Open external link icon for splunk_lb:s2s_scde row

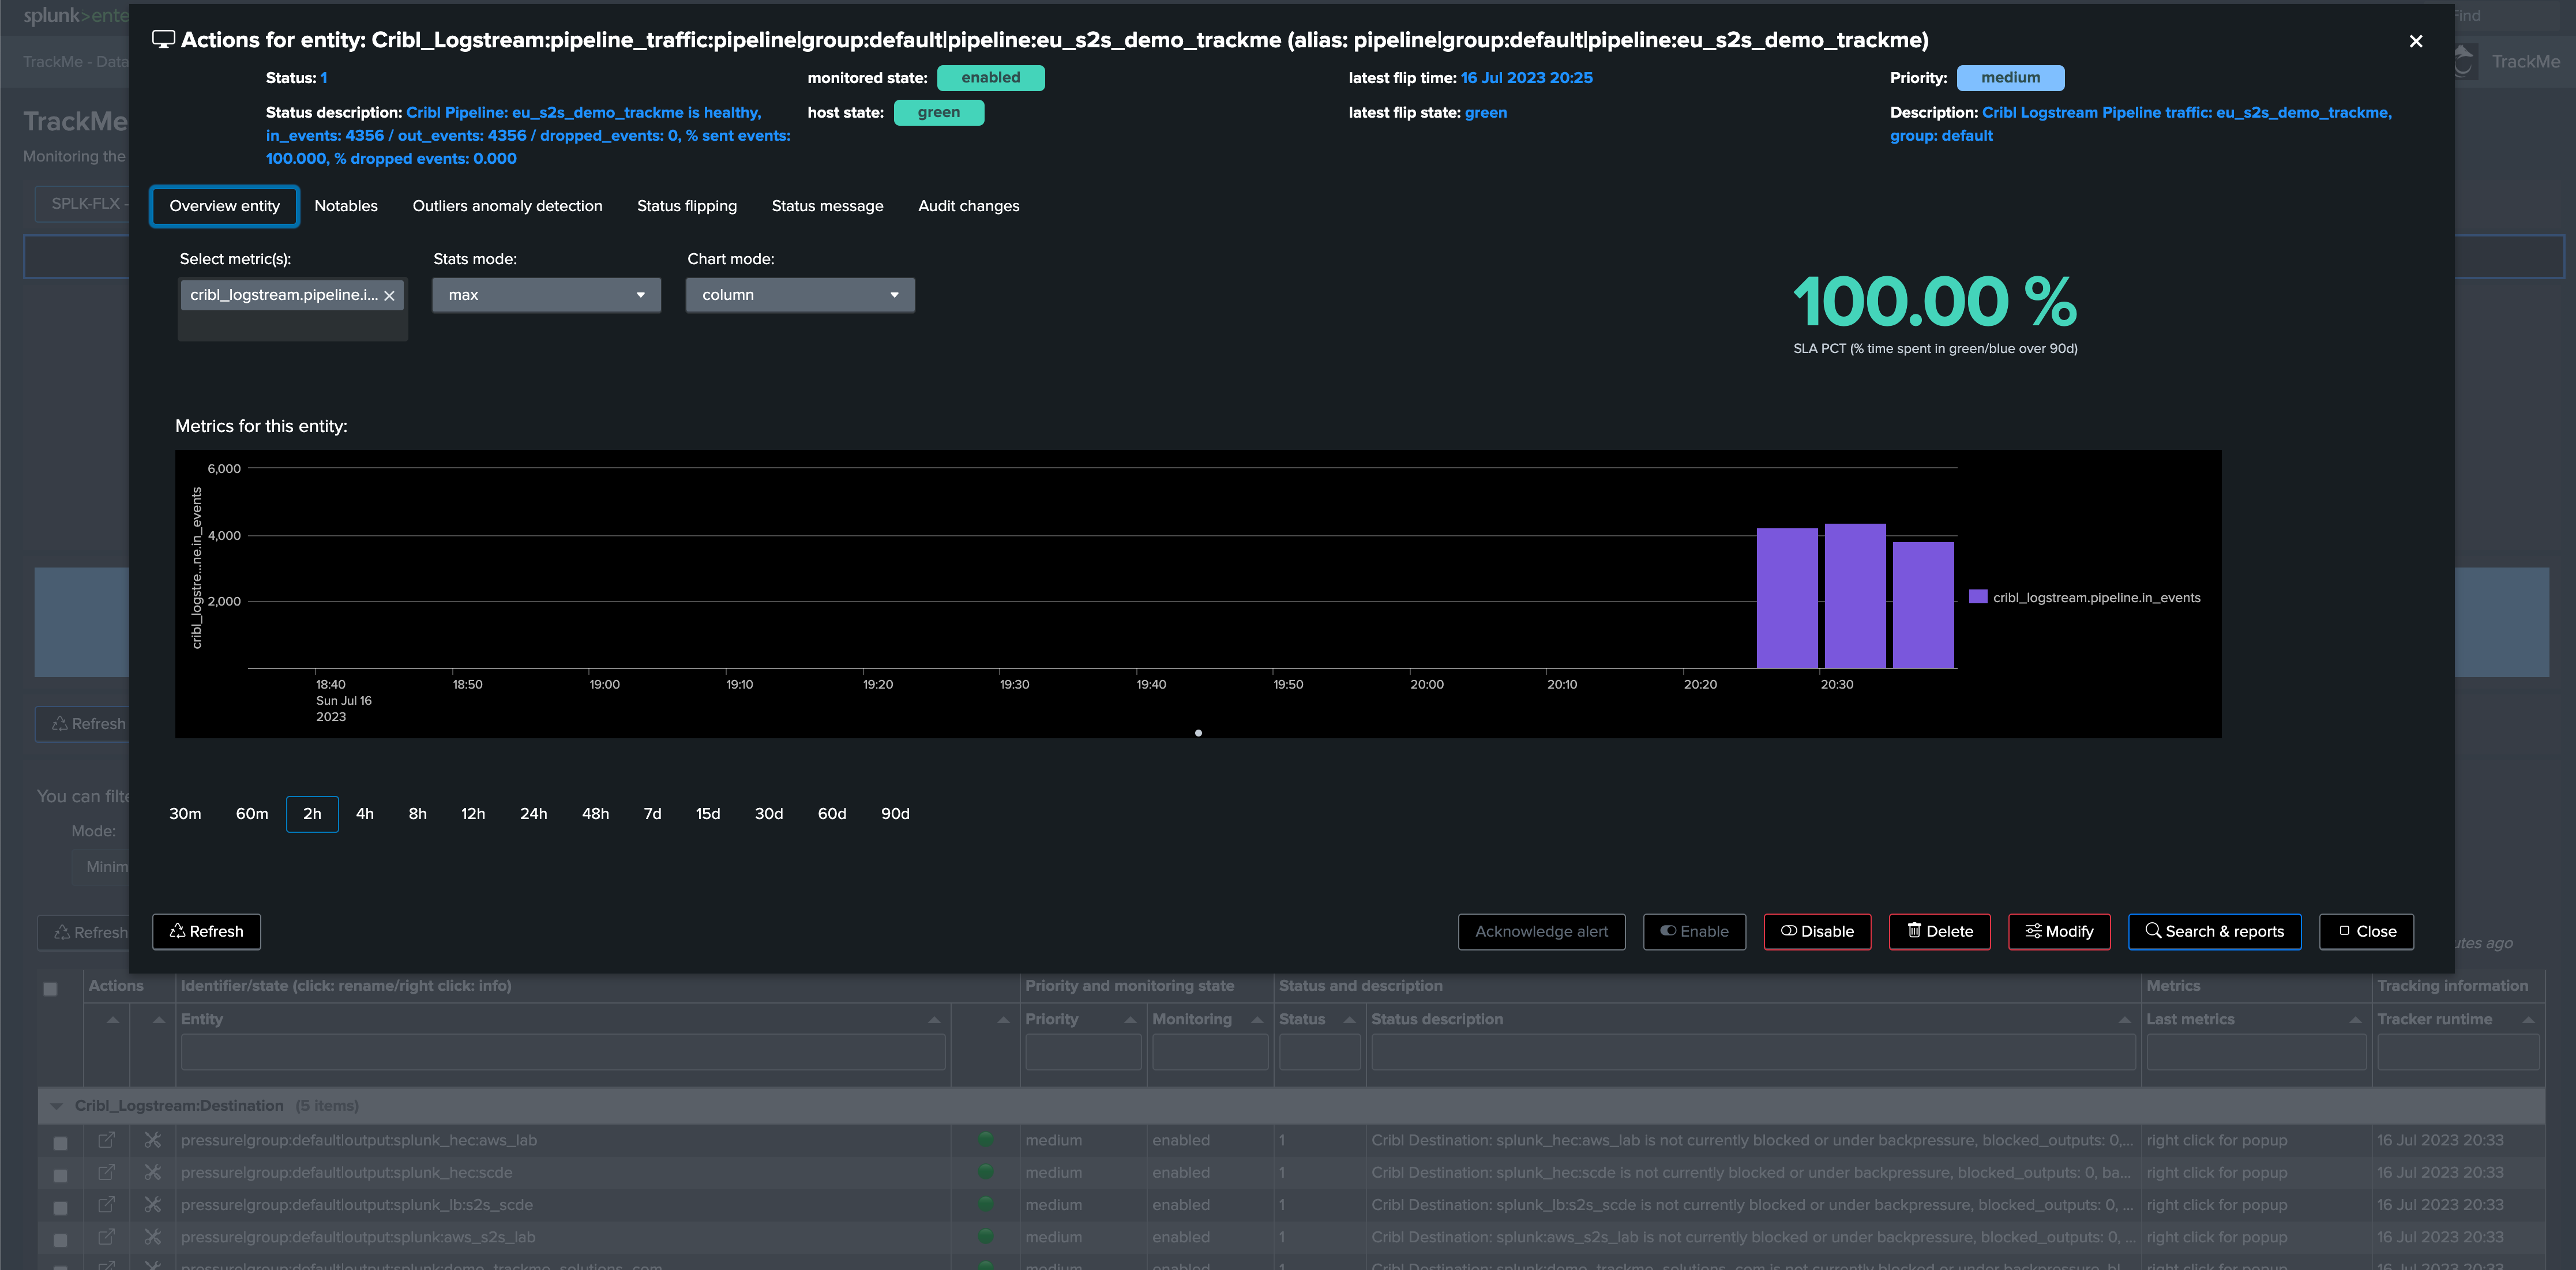(106, 1205)
